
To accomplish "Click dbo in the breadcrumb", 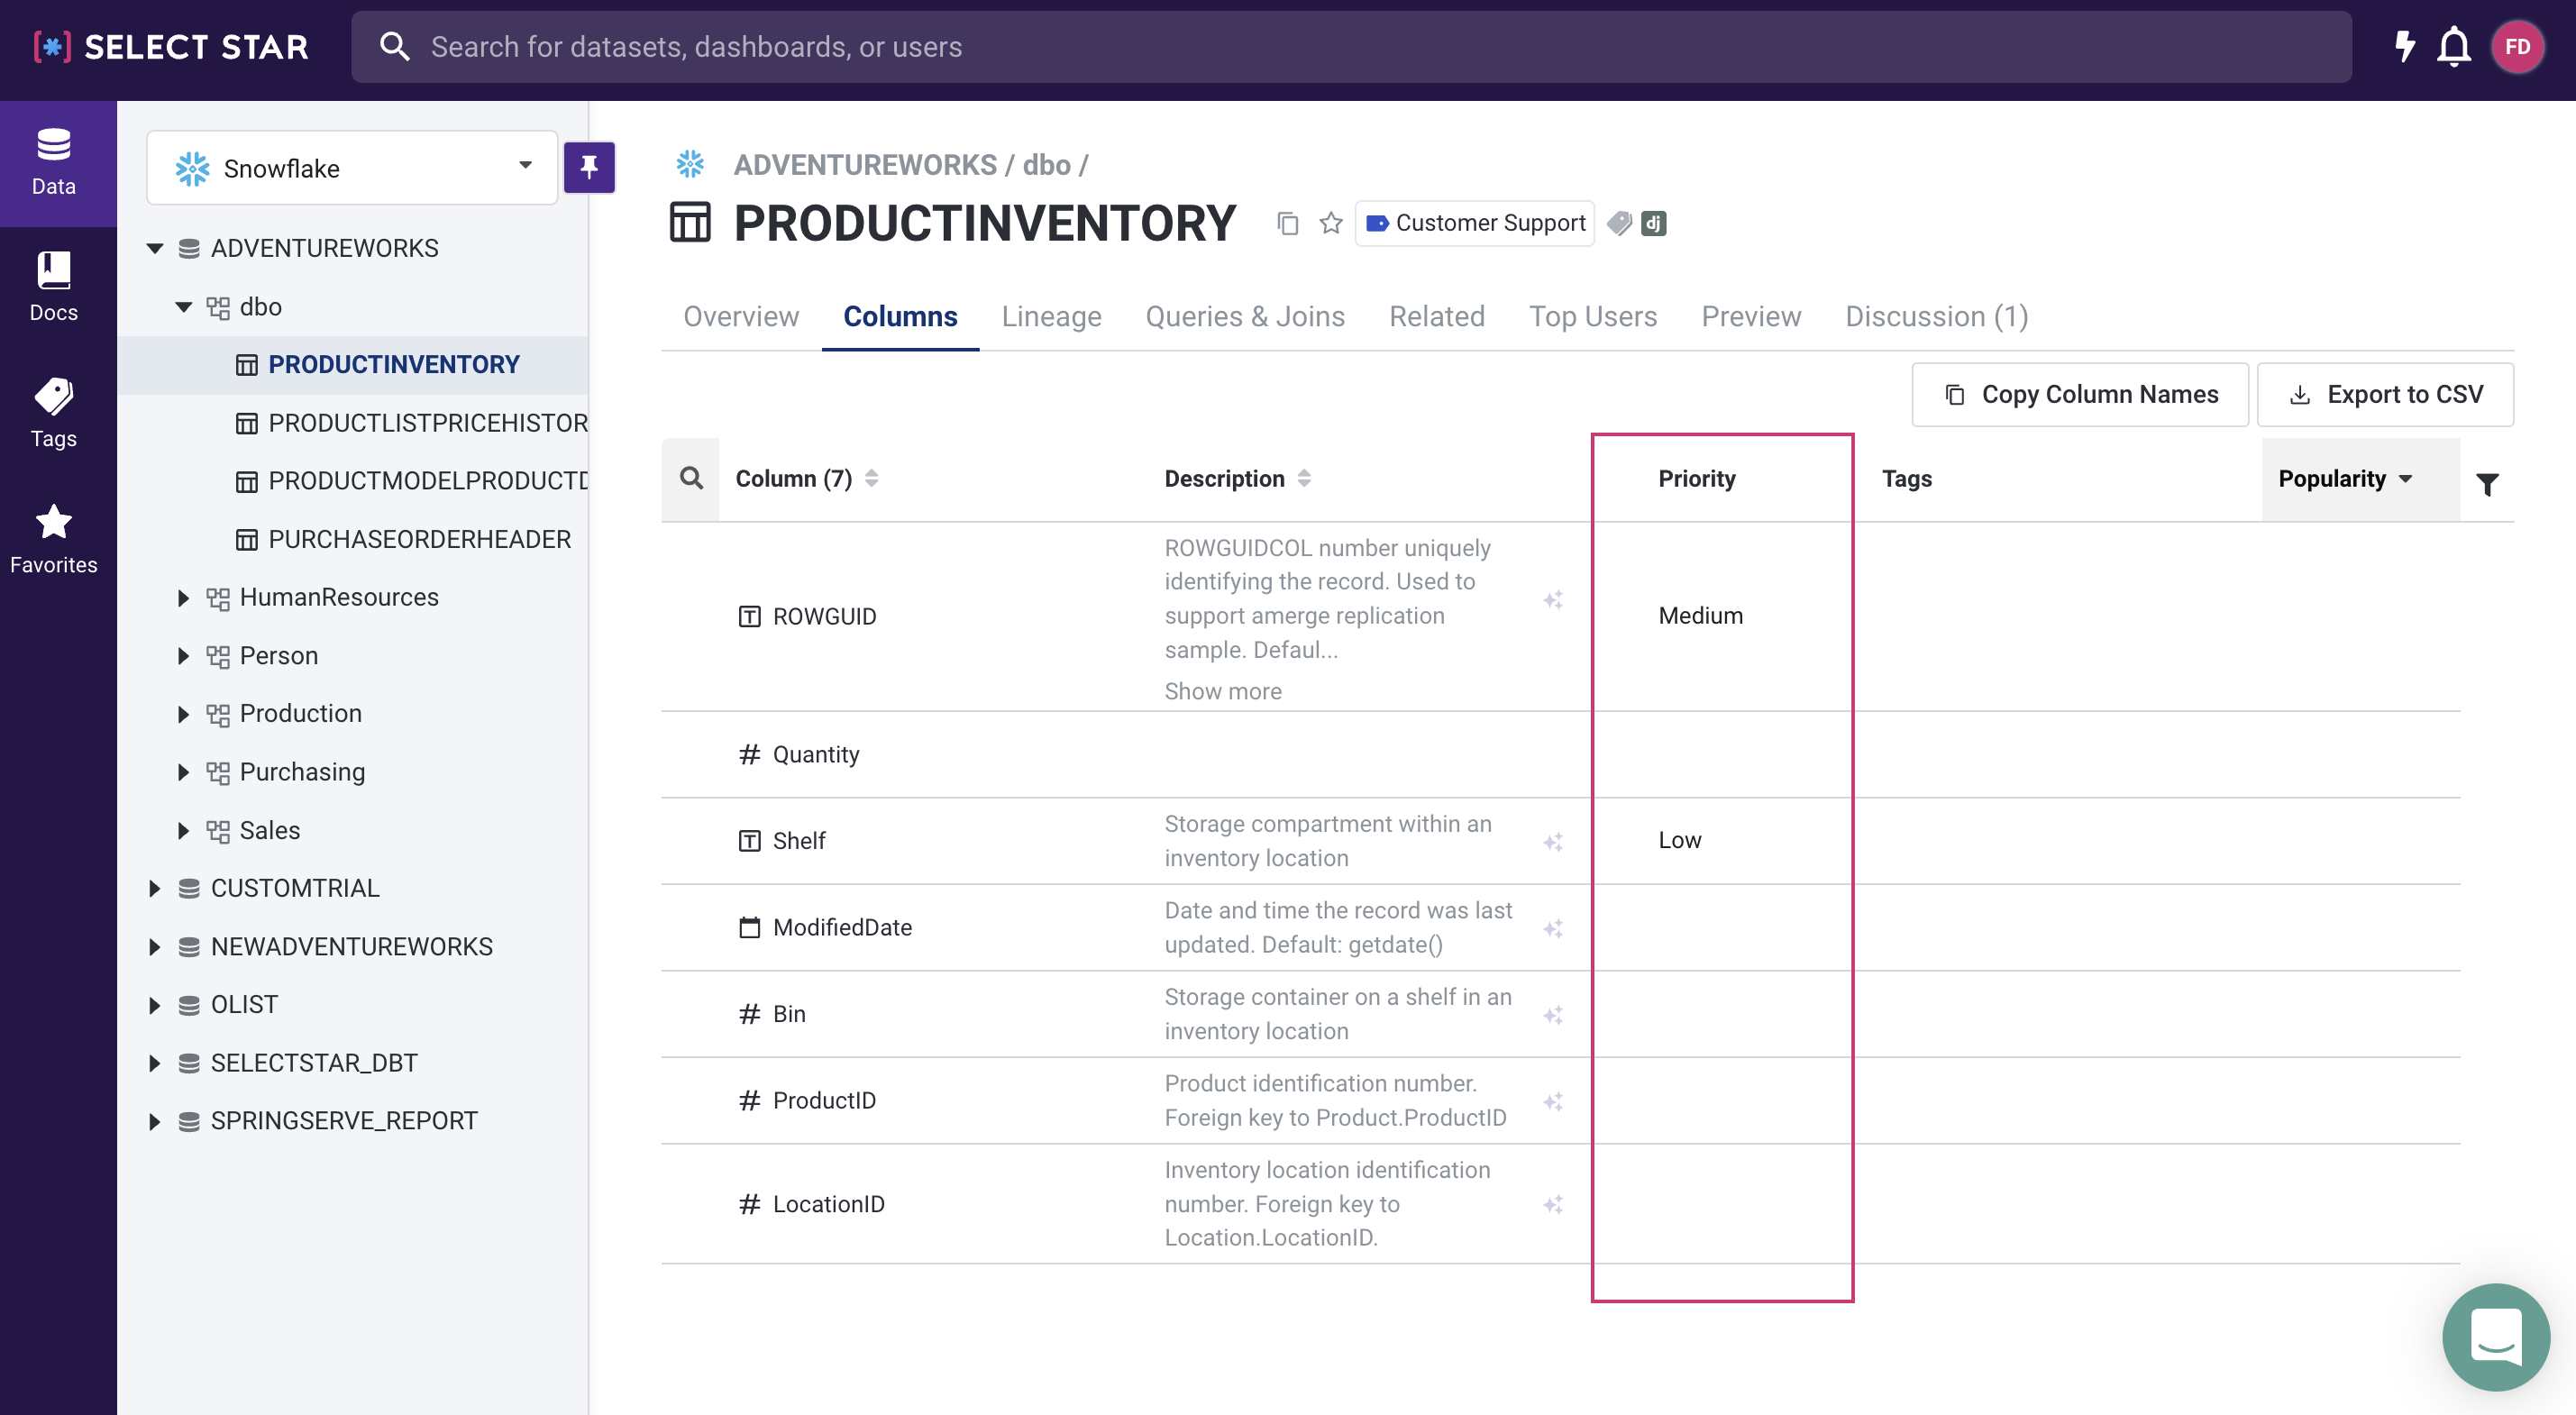I will [1046, 164].
